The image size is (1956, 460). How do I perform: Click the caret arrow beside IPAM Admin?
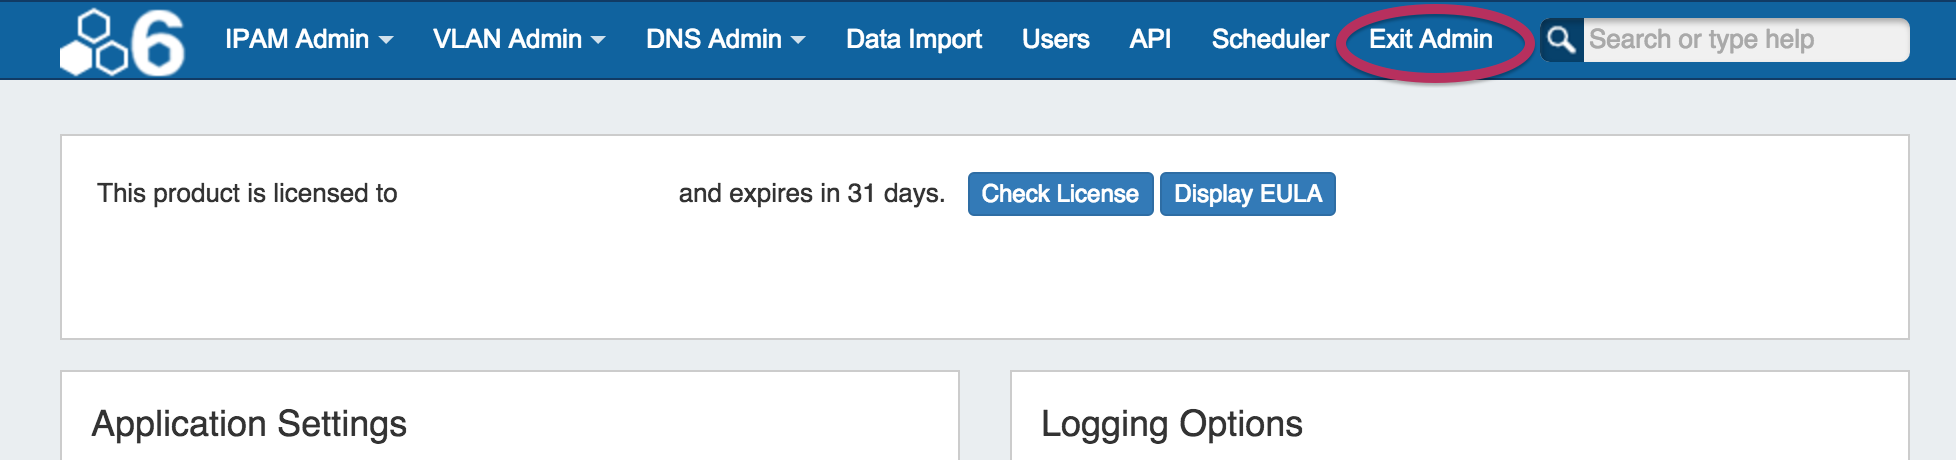386,41
